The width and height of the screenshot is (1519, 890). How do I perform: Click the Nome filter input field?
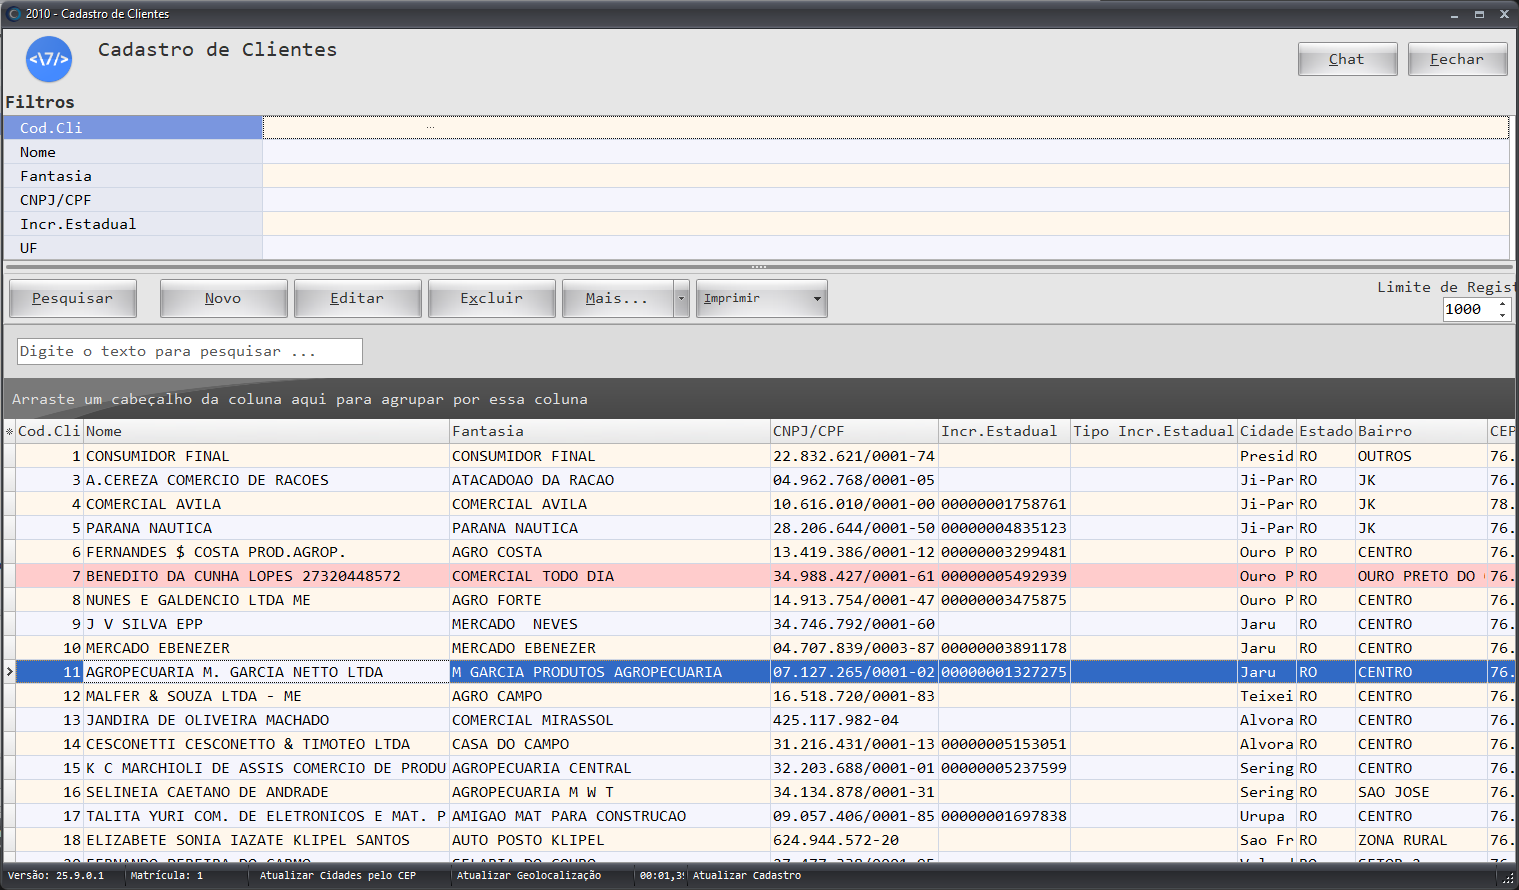[x=885, y=152]
